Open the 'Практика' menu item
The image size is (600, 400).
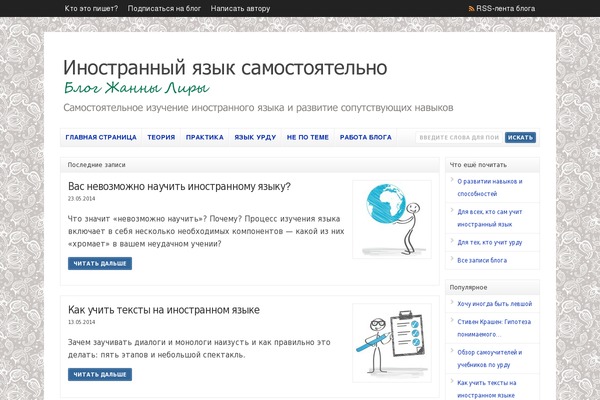(205, 137)
